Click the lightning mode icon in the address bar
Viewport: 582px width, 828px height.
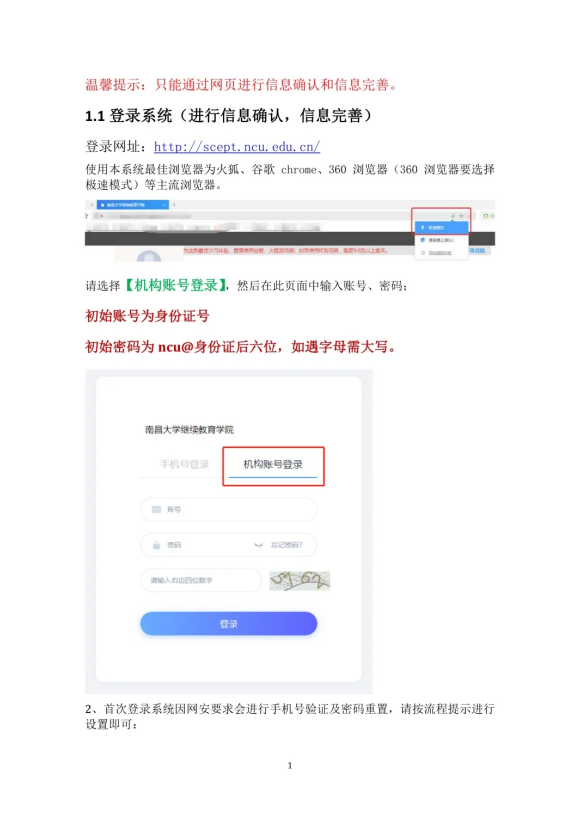[453, 216]
